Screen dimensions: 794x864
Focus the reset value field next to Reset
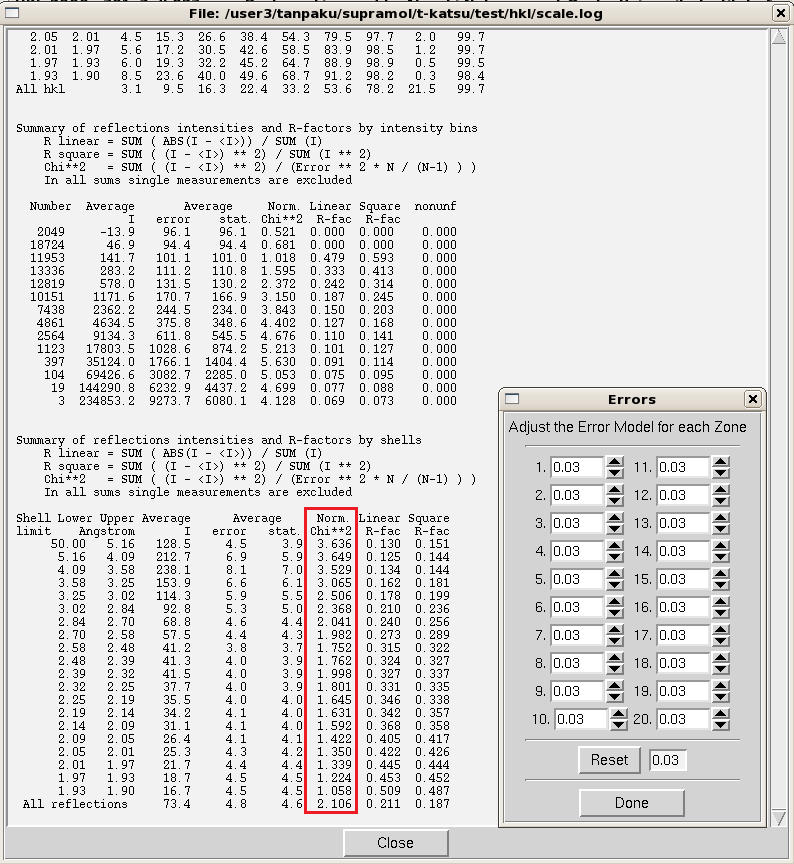coord(667,760)
